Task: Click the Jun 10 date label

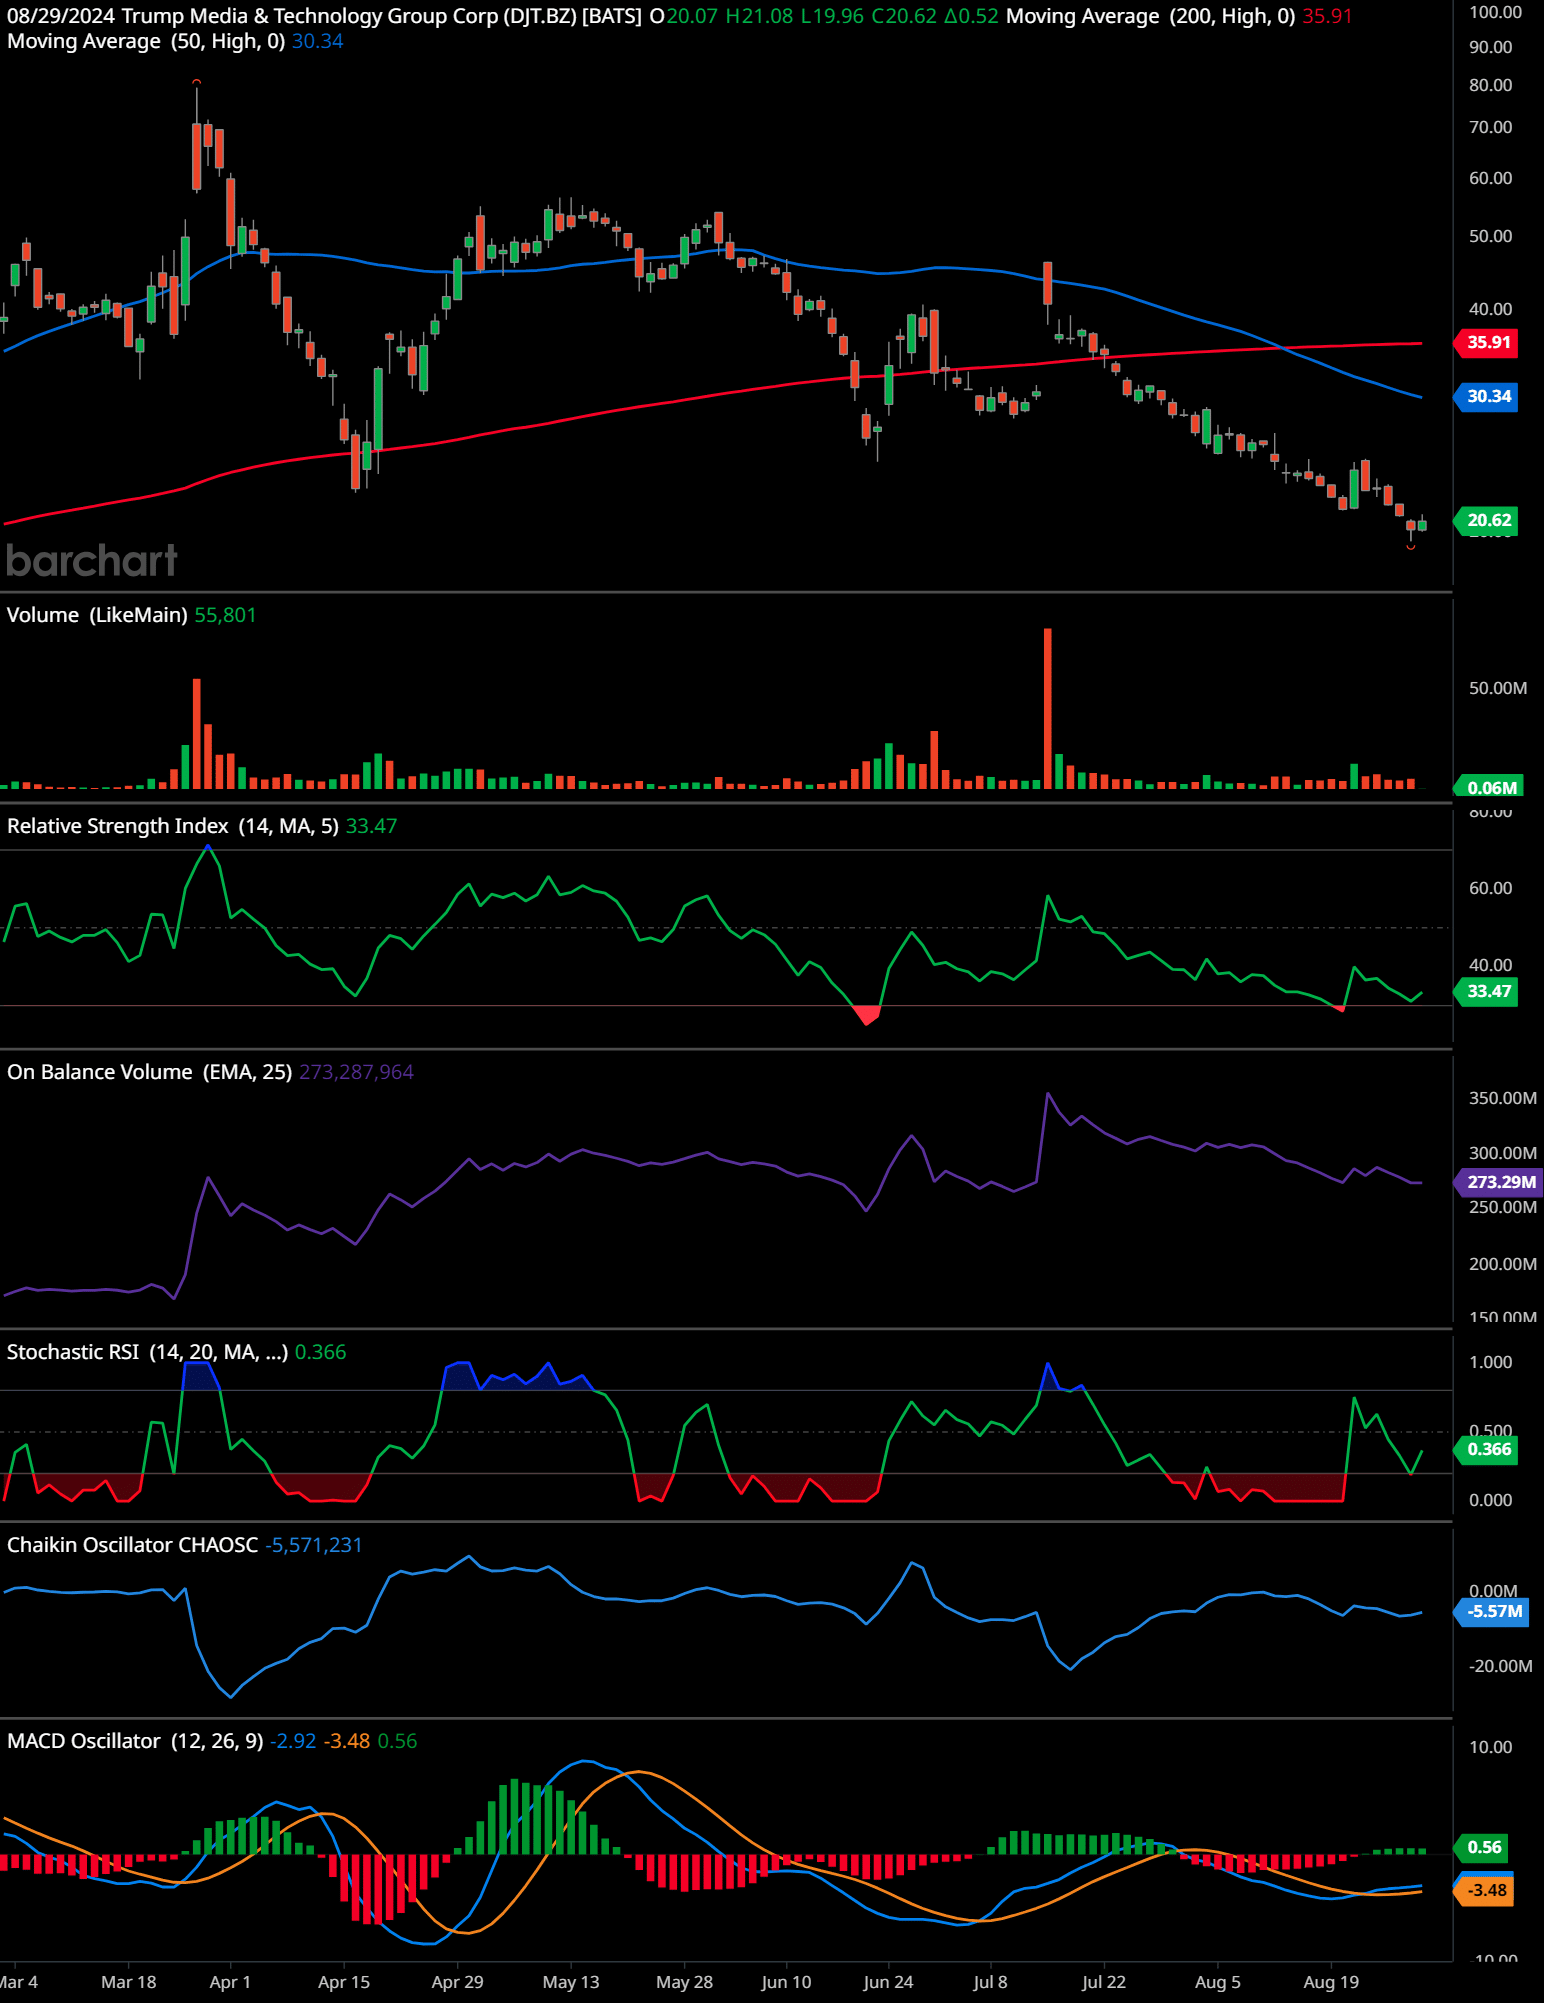Action: 786,1982
